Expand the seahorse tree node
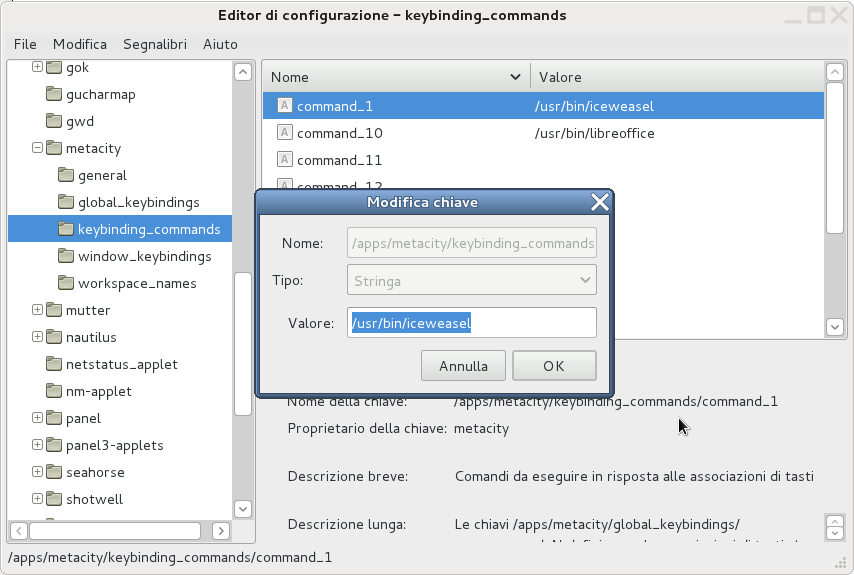This screenshot has width=854, height=575. pos(38,472)
